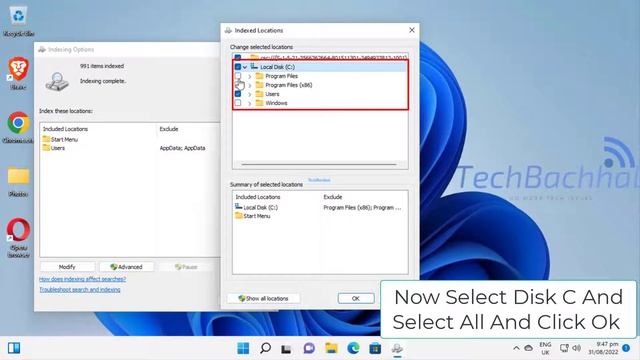Click the horizontal scrollbar in locations tree
The image size is (640, 360).
tap(319, 164)
